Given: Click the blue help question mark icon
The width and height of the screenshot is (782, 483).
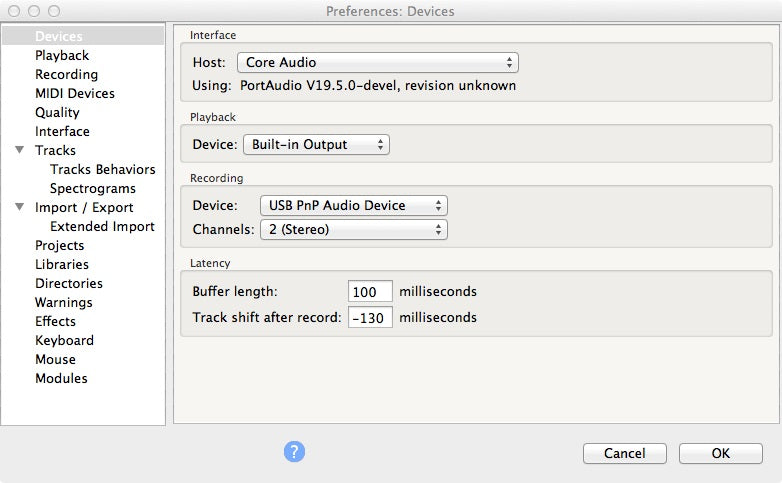Looking at the screenshot, I should point(294,452).
